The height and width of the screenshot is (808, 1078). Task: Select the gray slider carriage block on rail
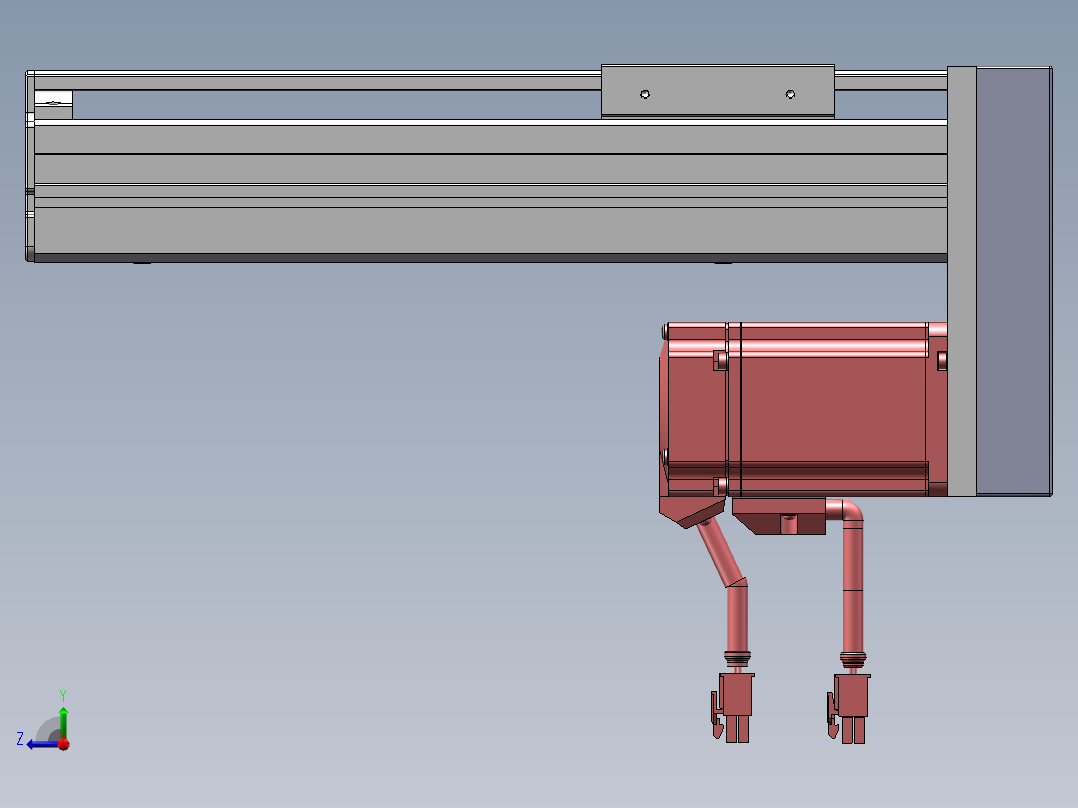pyautogui.click(x=718, y=91)
